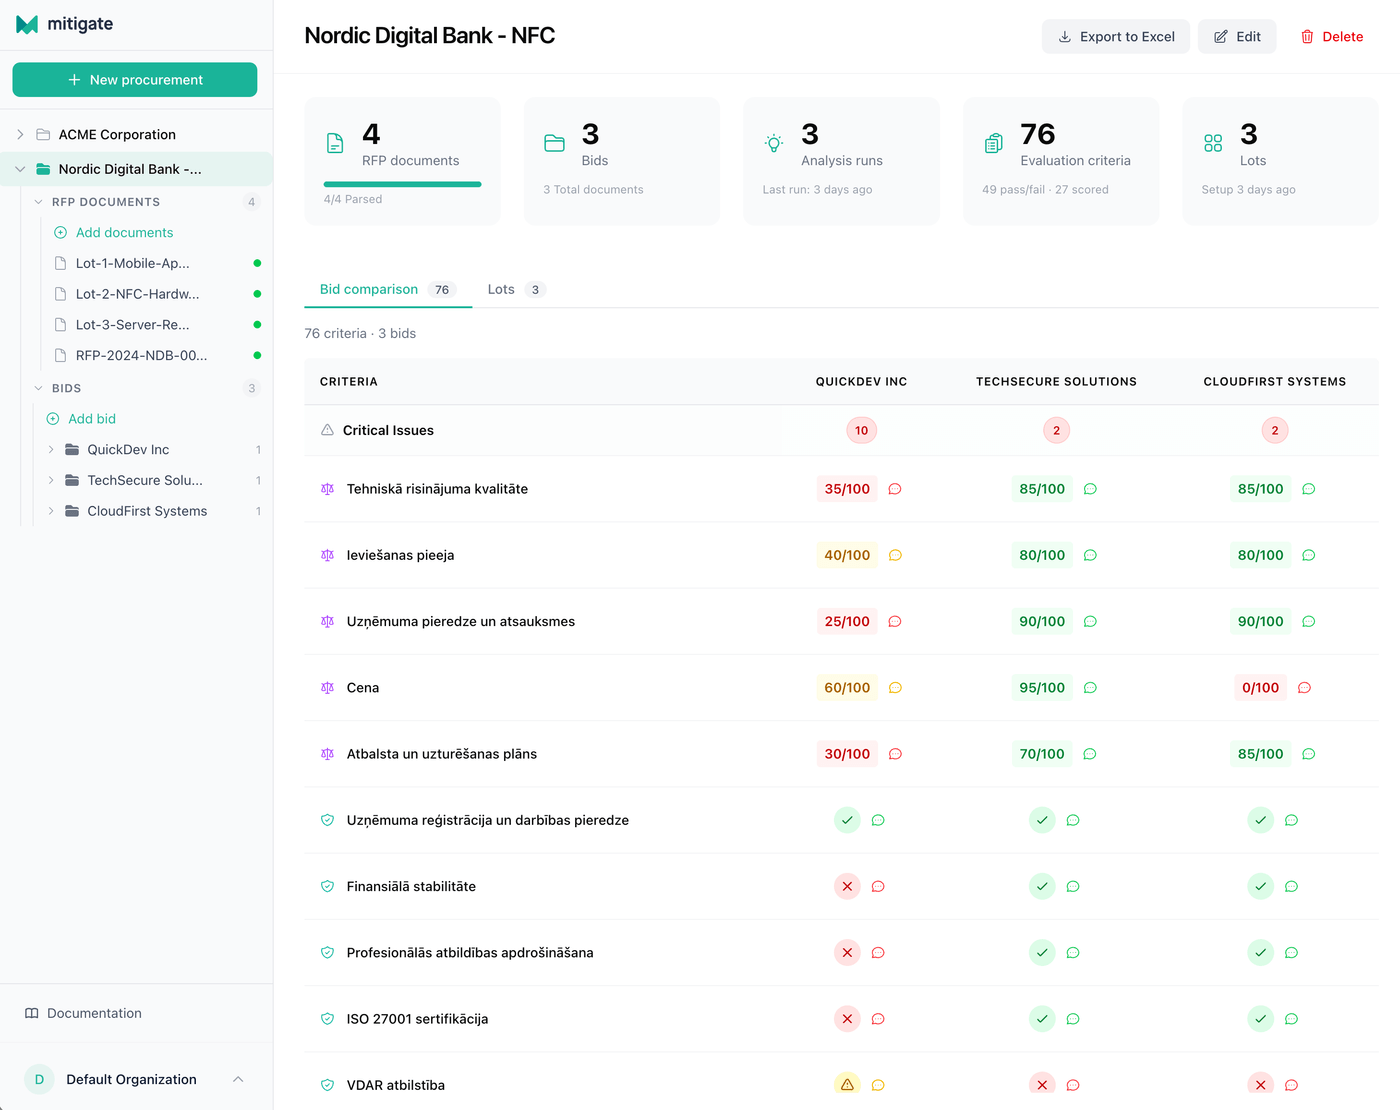Click the shield icon next to ISO 27001 sertifikācija
The image size is (1400, 1110).
(327, 1018)
